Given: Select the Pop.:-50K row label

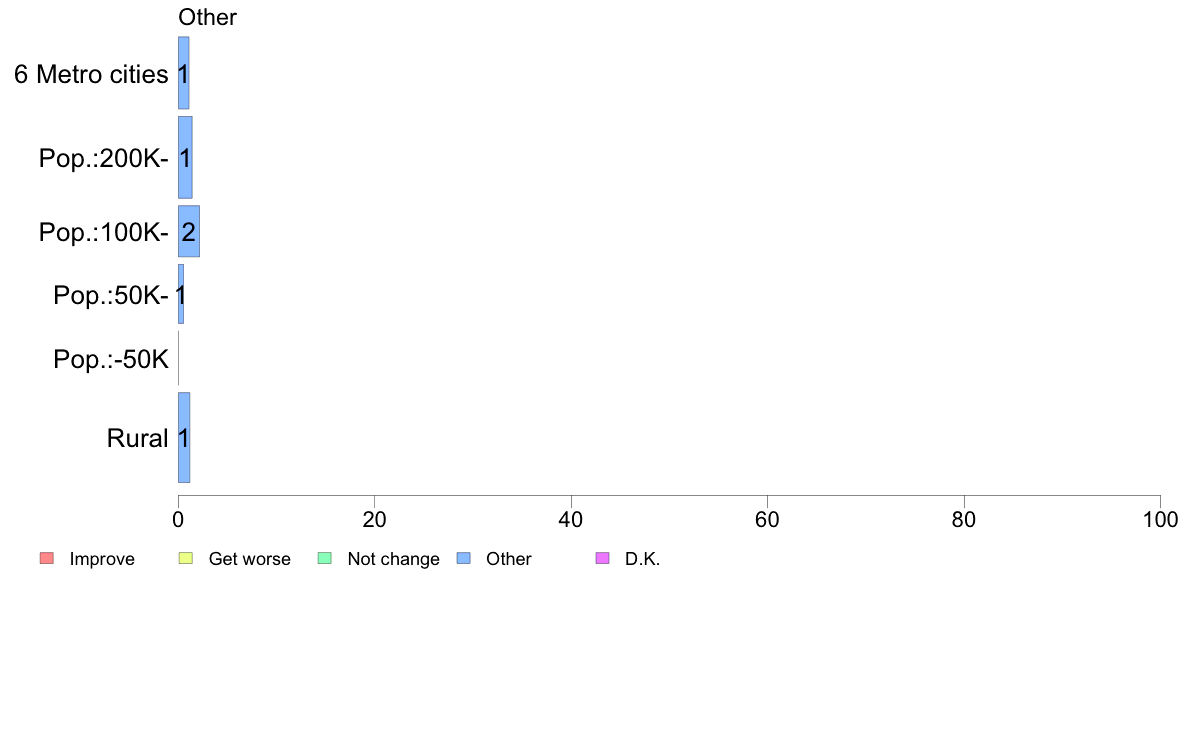Looking at the screenshot, I should (x=111, y=359).
